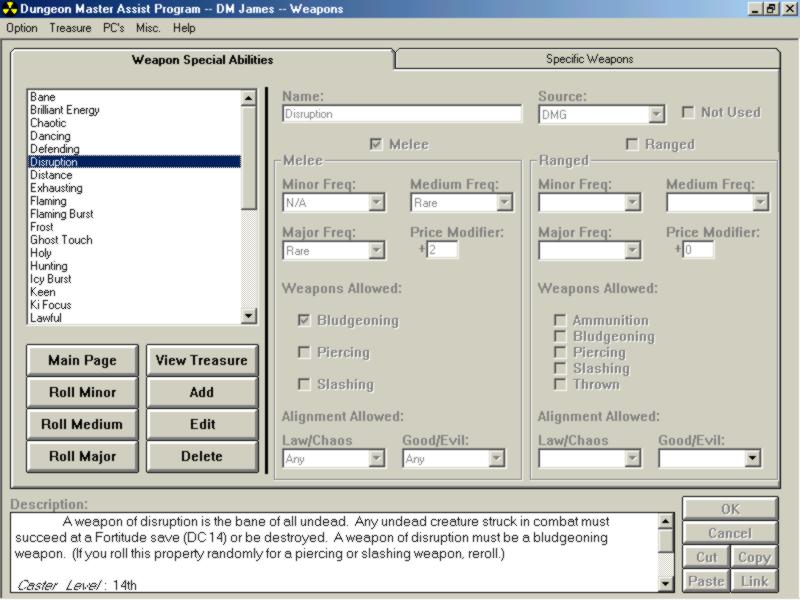
Task: Select Flaming Burst in the abilities list
Action: click(x=61, y=214)
